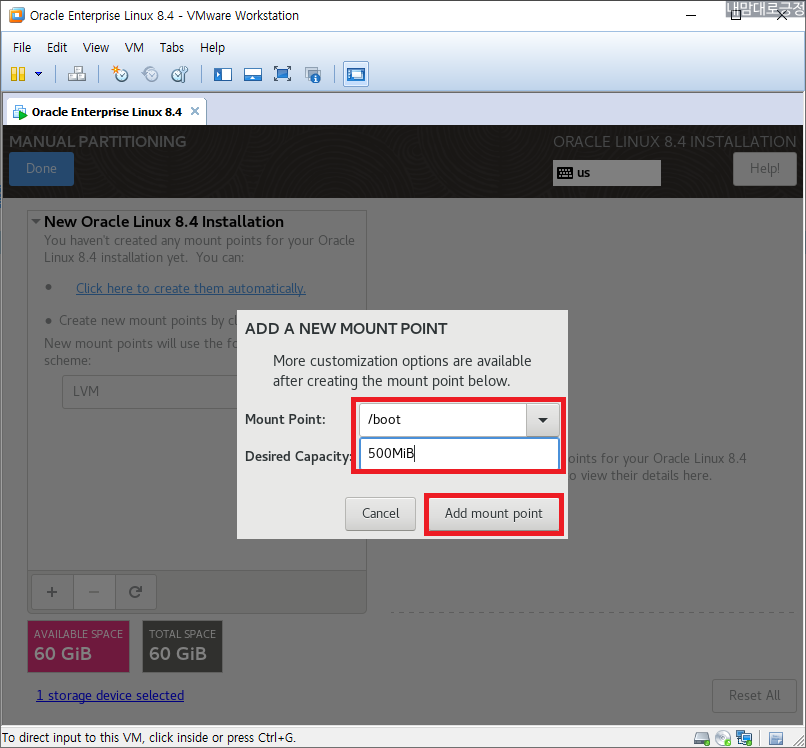806x748 pixels.
Task: Collapse New Oracle Linux 8.4 Installation section
Action: [36, 222]
